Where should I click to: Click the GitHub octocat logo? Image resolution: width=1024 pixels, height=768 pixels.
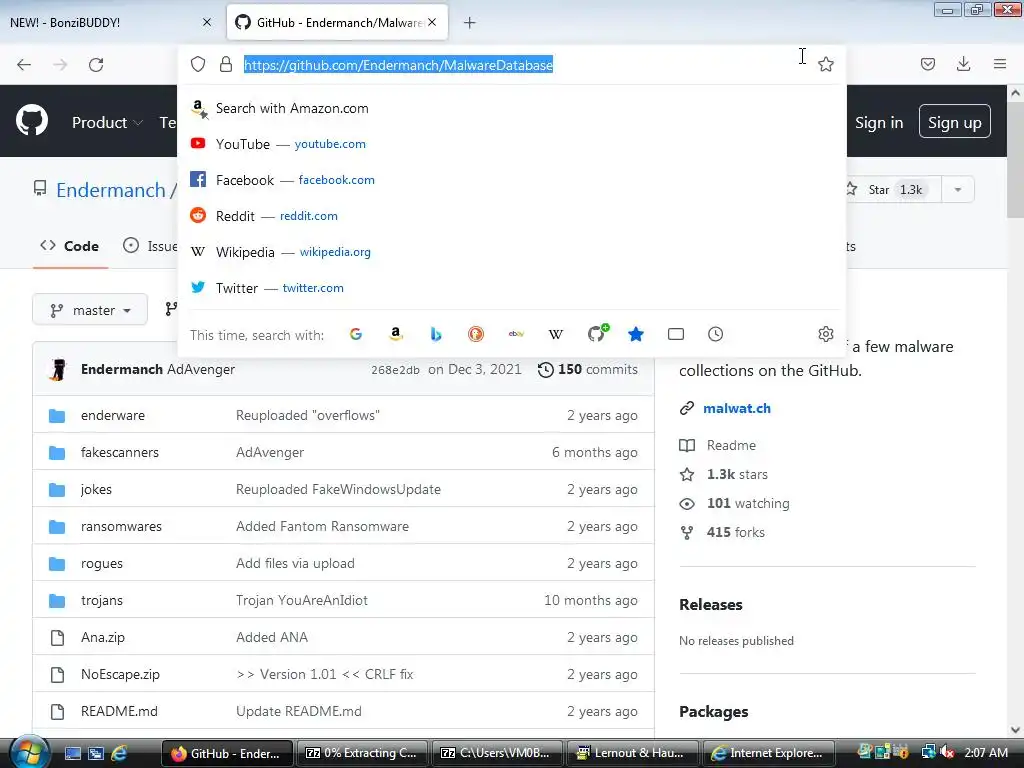coord(32,121)
